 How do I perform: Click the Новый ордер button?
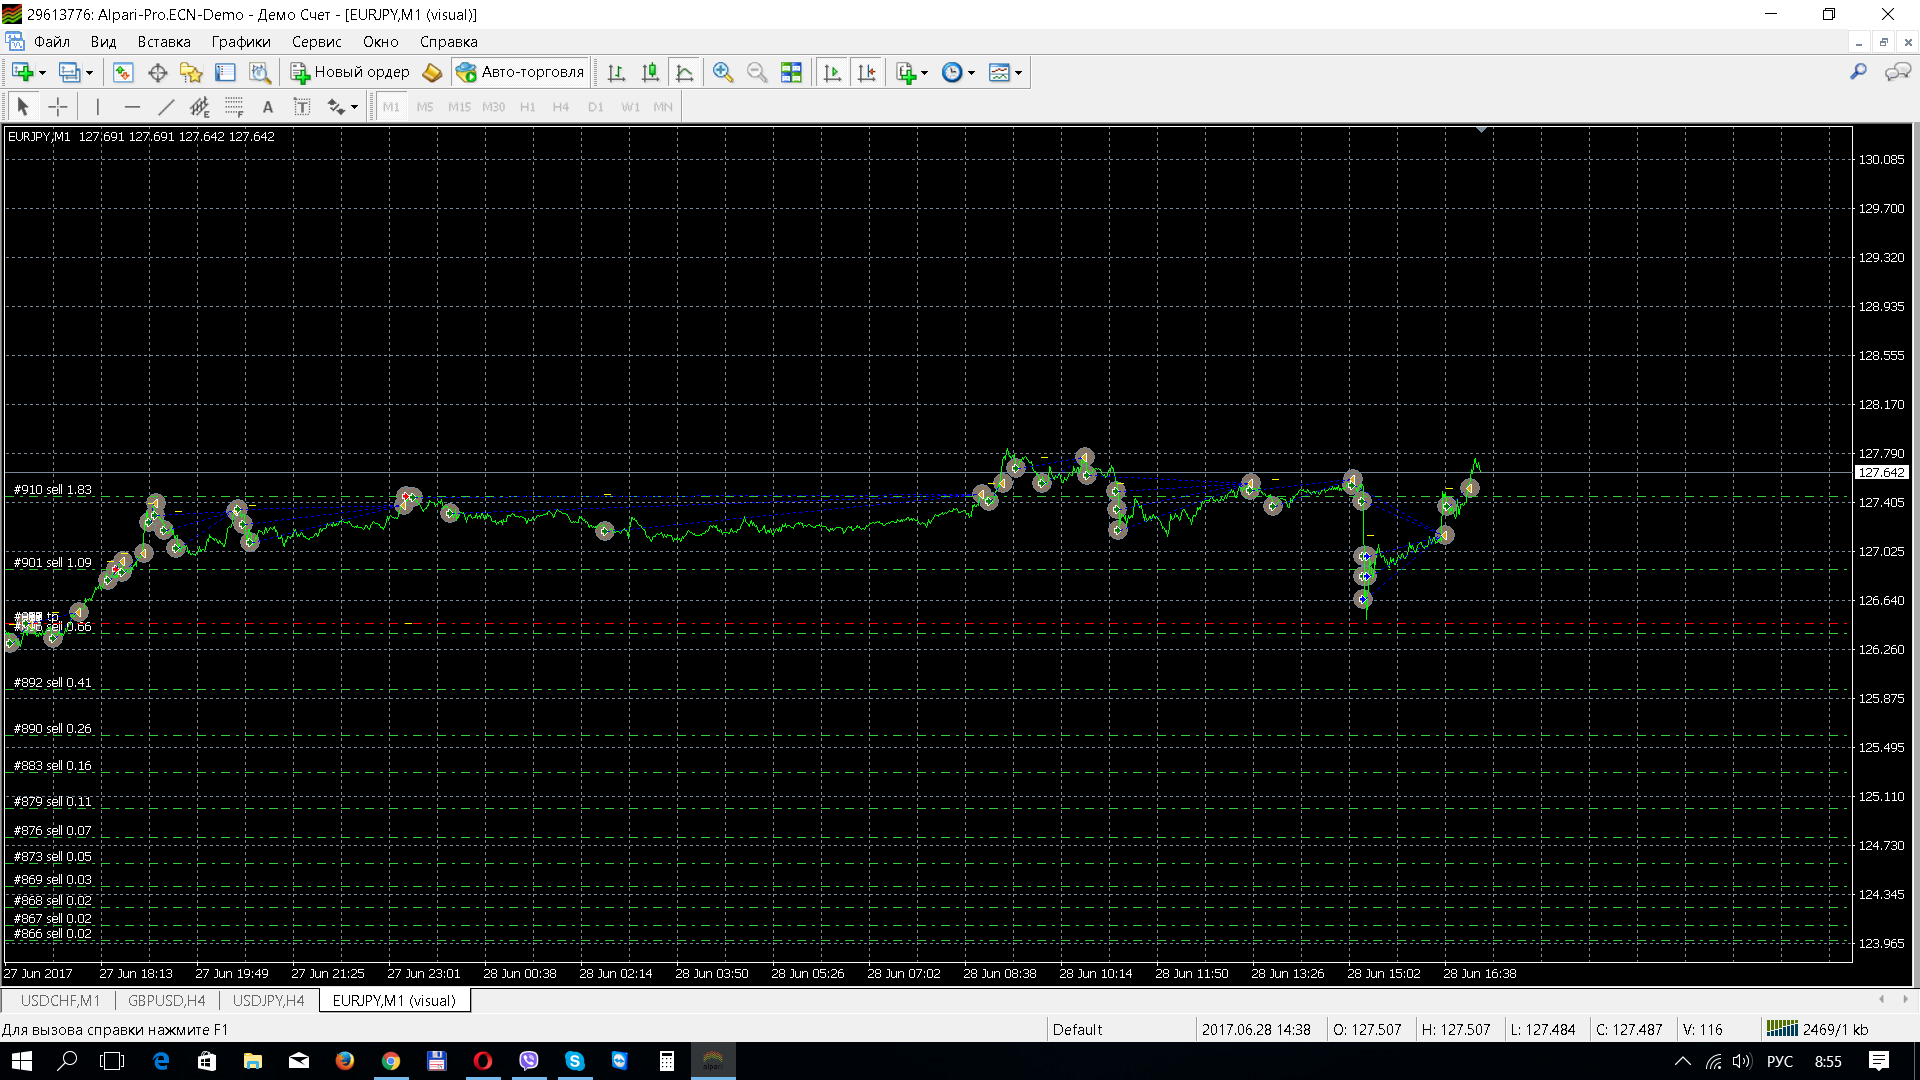point(350,72)
